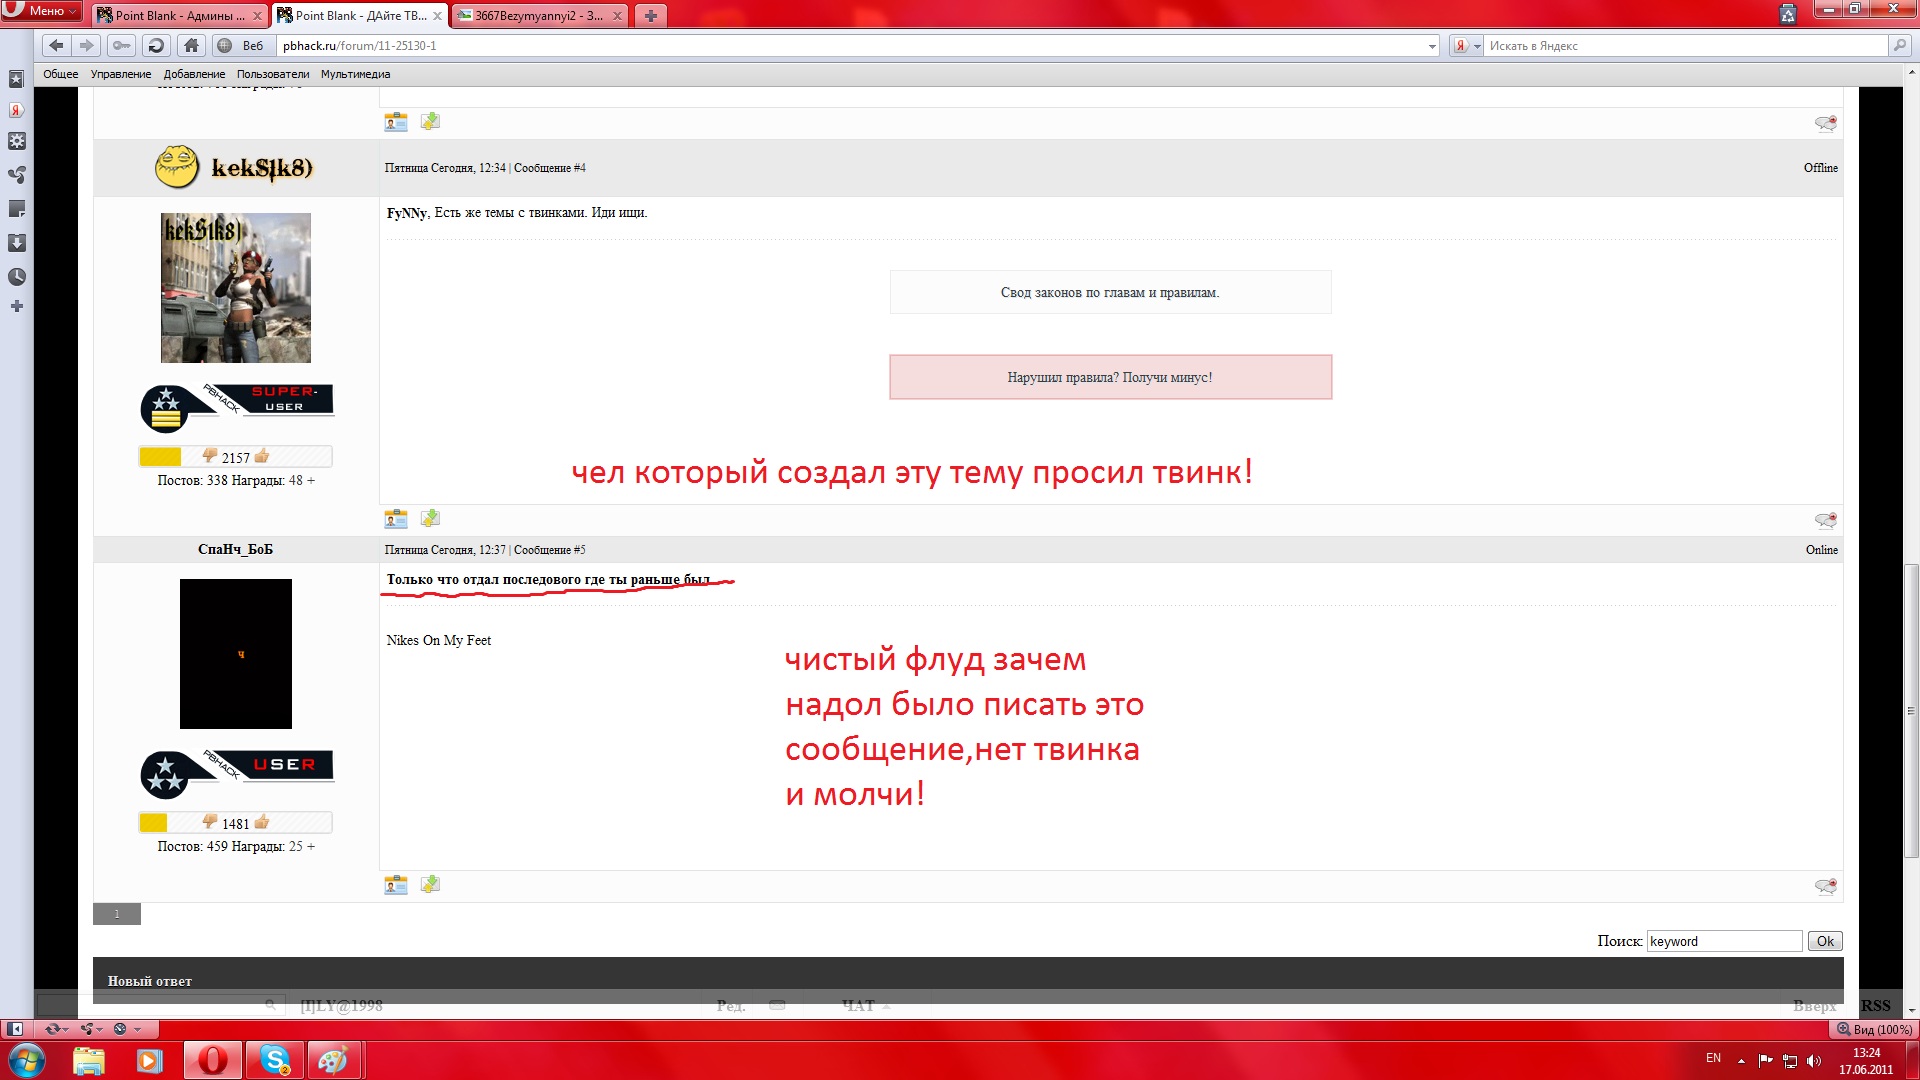Expand the address bar history dropdown
1920x1080 pixels.
[1432, 46]
